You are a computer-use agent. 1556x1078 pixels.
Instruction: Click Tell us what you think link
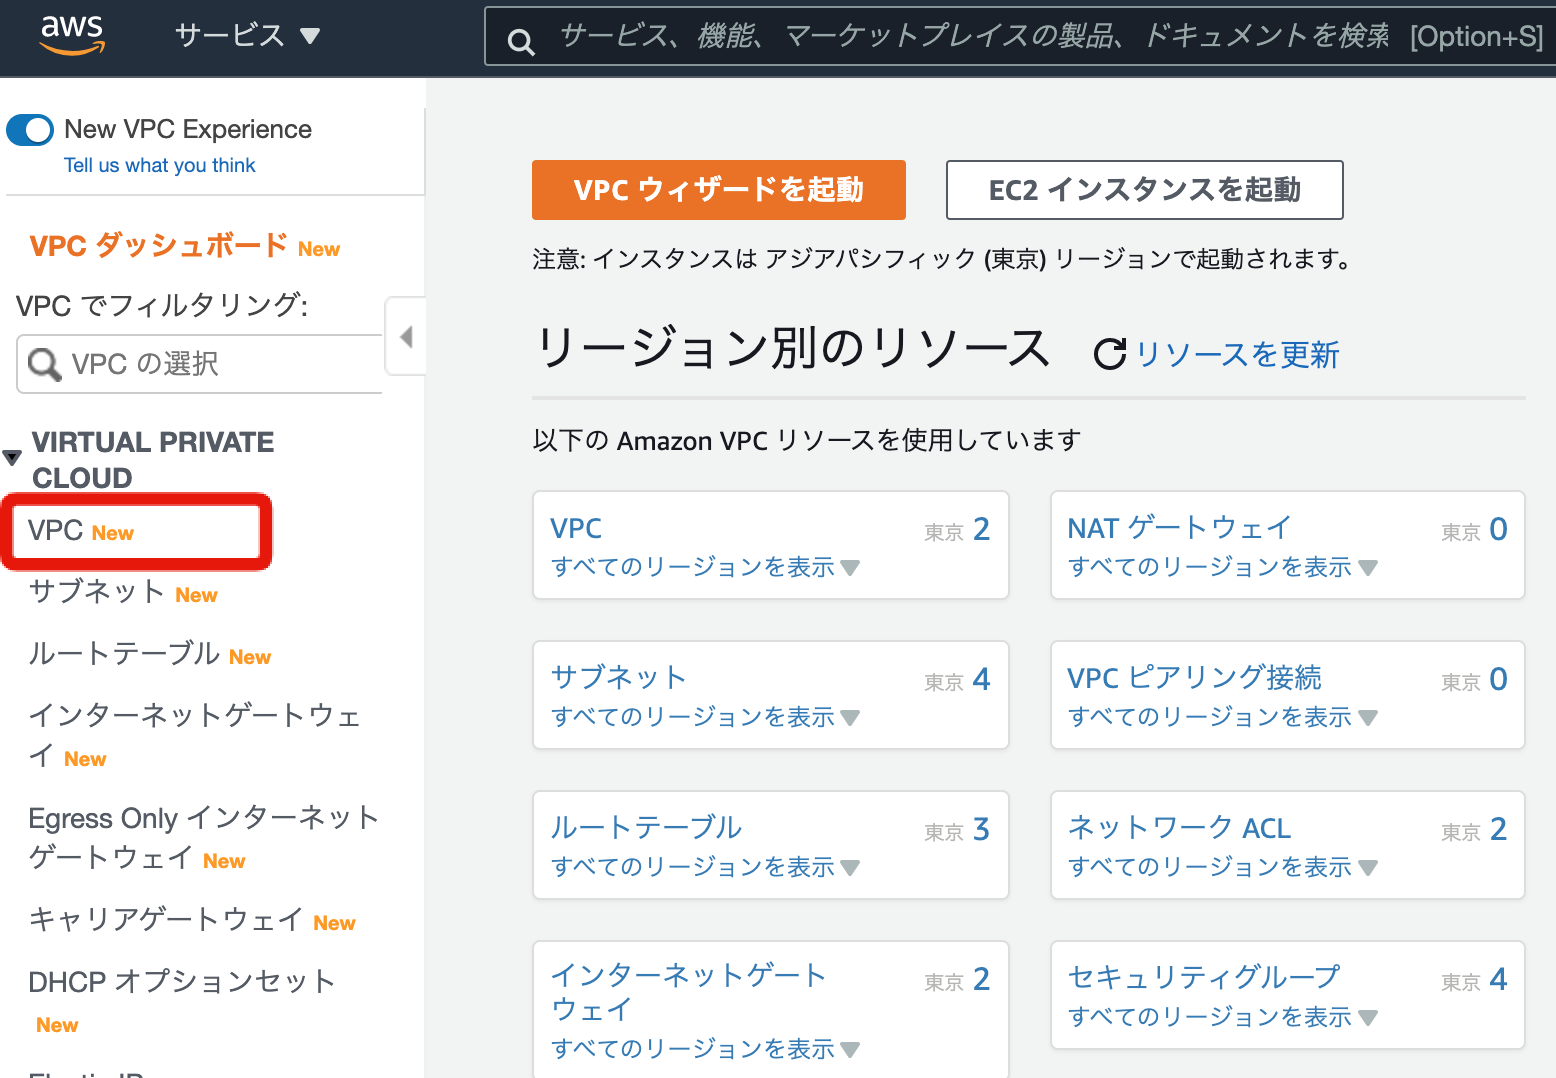(160, 166)
